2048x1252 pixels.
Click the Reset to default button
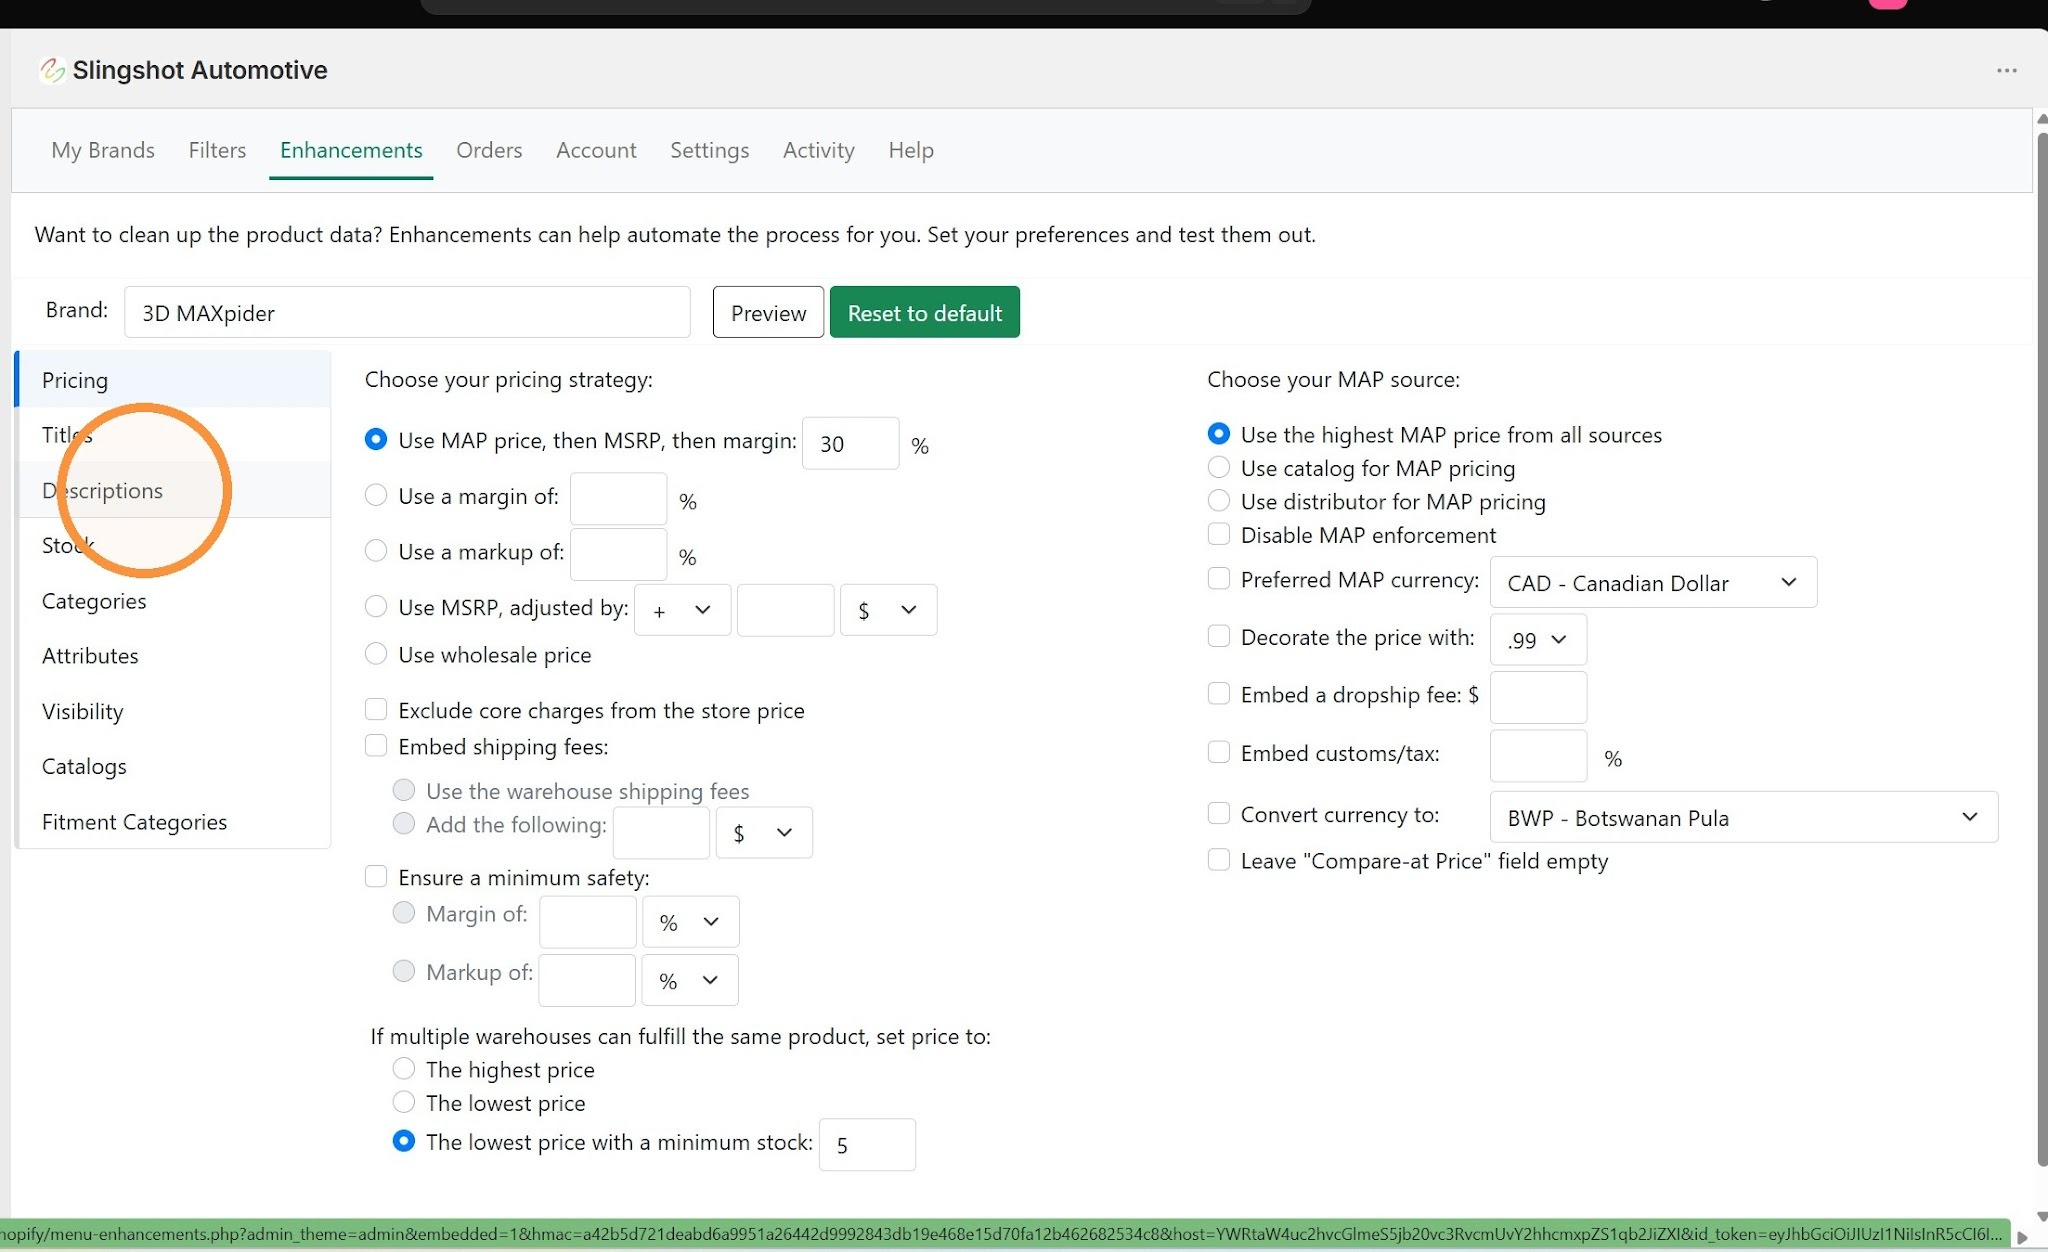click(925, 312)
